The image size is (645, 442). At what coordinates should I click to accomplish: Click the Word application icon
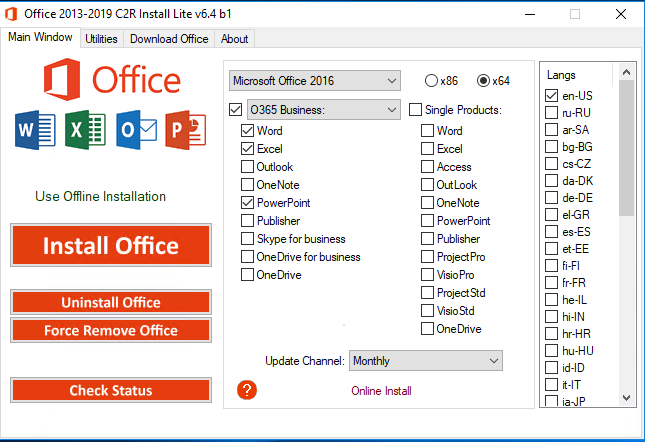35,130
